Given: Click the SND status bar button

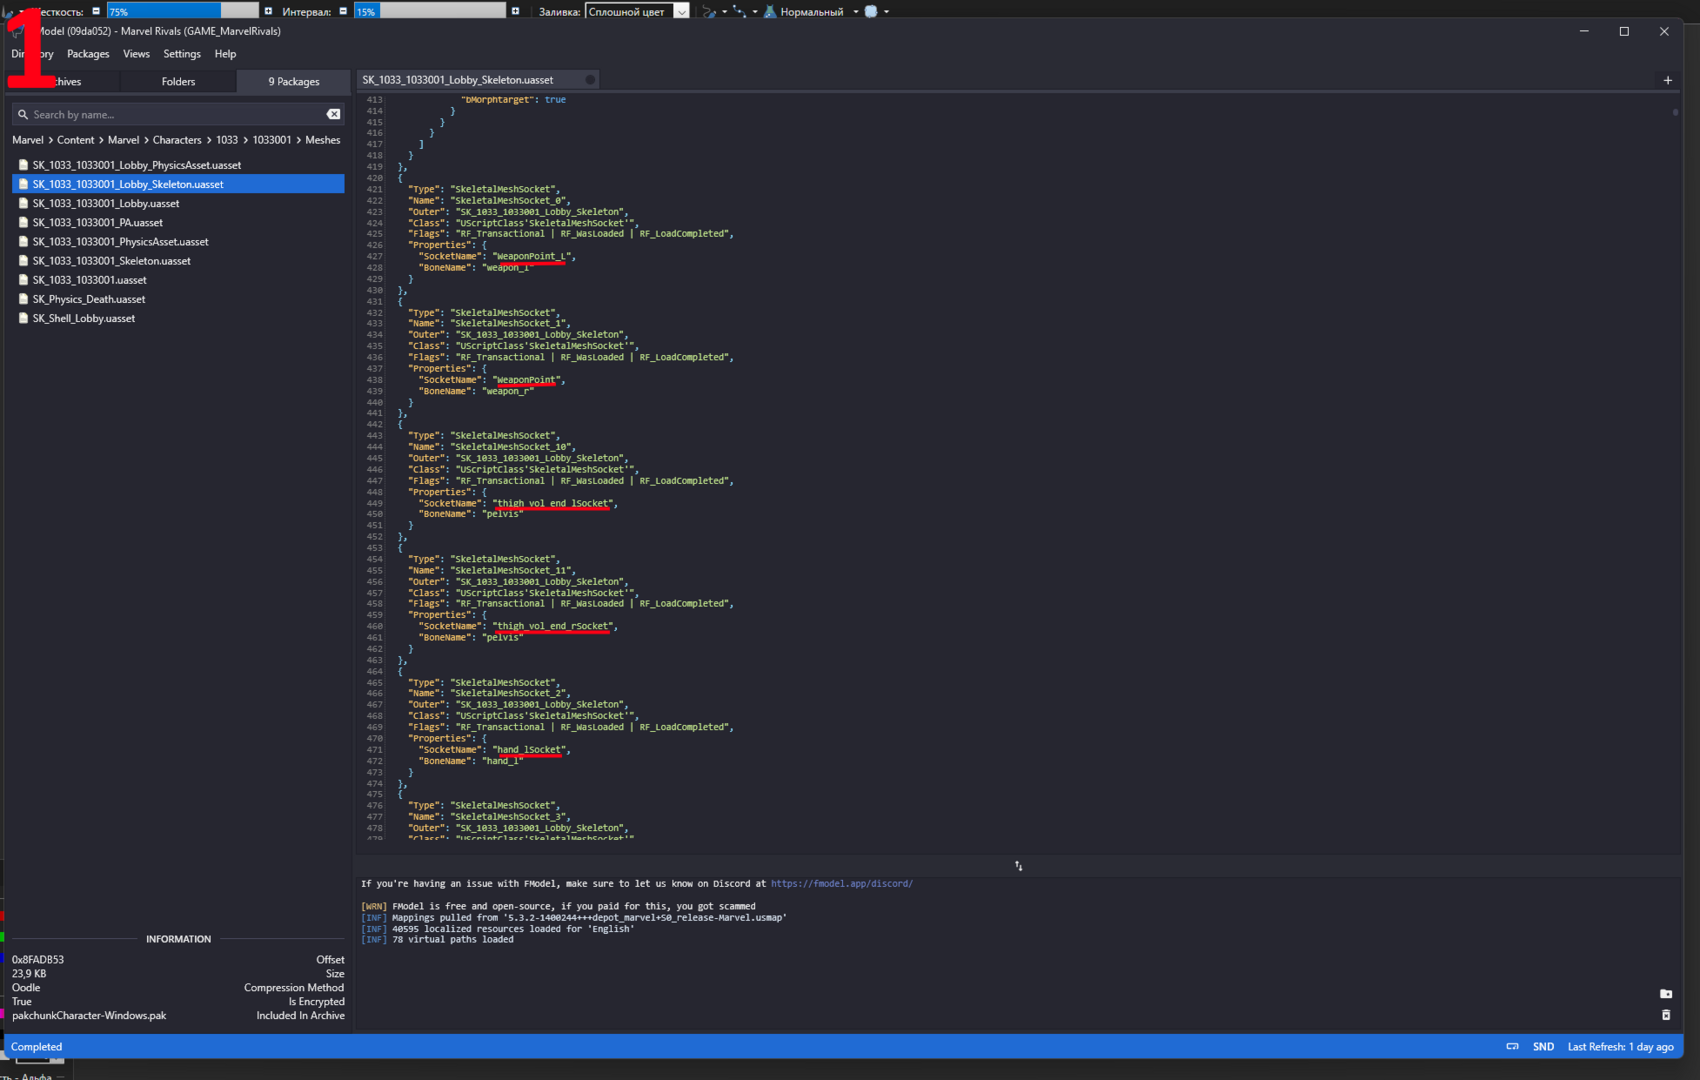Looking at the screenshot, I should [x=1543, y=1047].
